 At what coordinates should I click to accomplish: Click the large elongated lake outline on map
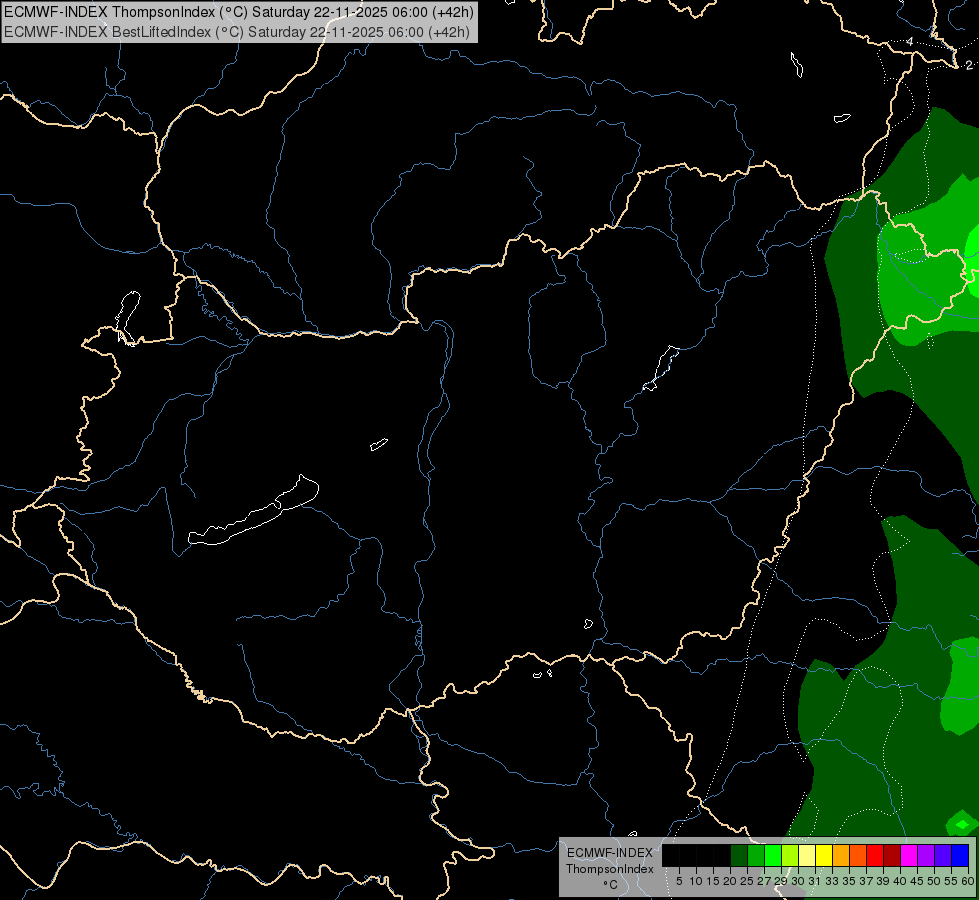[253, 511]
